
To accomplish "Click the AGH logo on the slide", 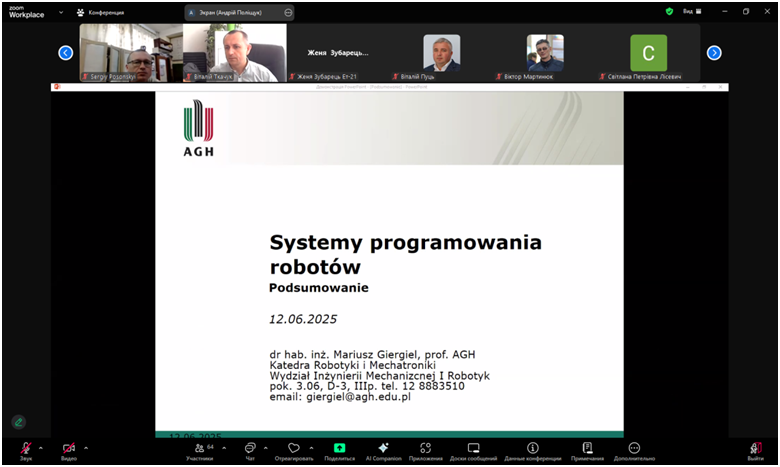I will [198, 128].
